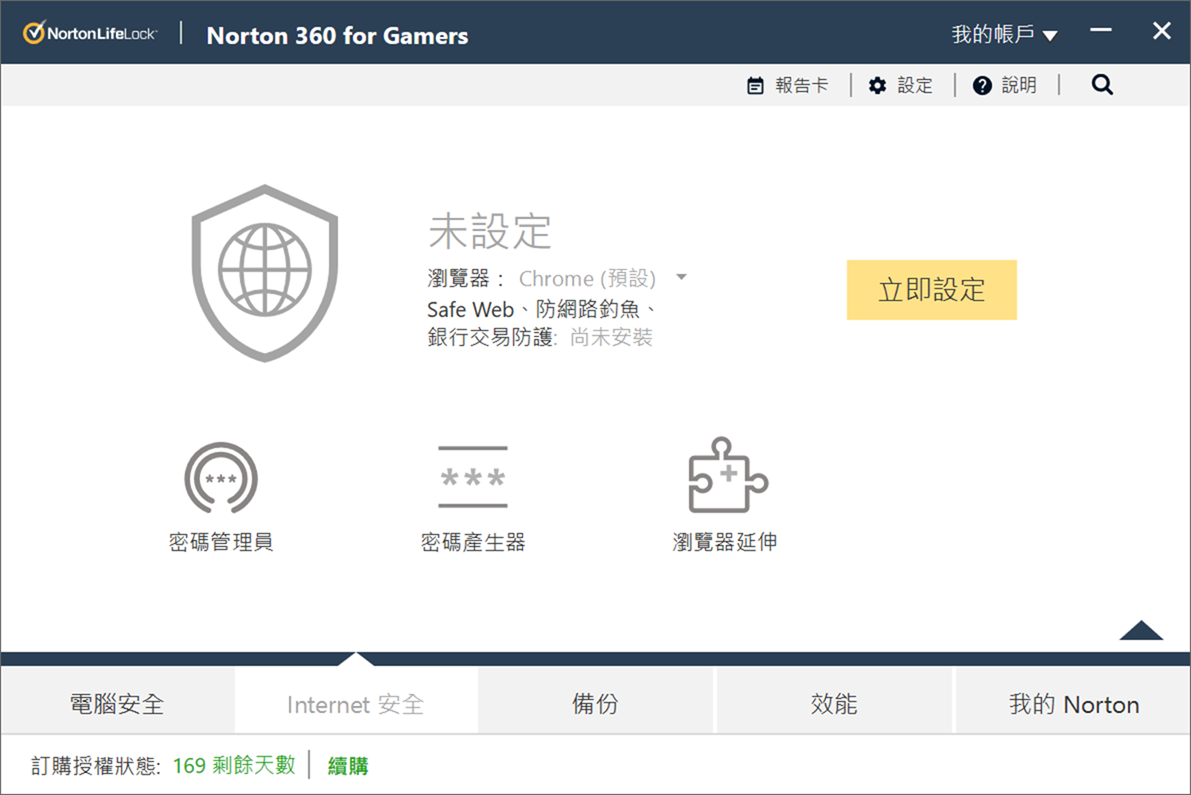Open the Password Generator (密碼產生器) icon
The image size is (1191, 795).
point(473,478)
